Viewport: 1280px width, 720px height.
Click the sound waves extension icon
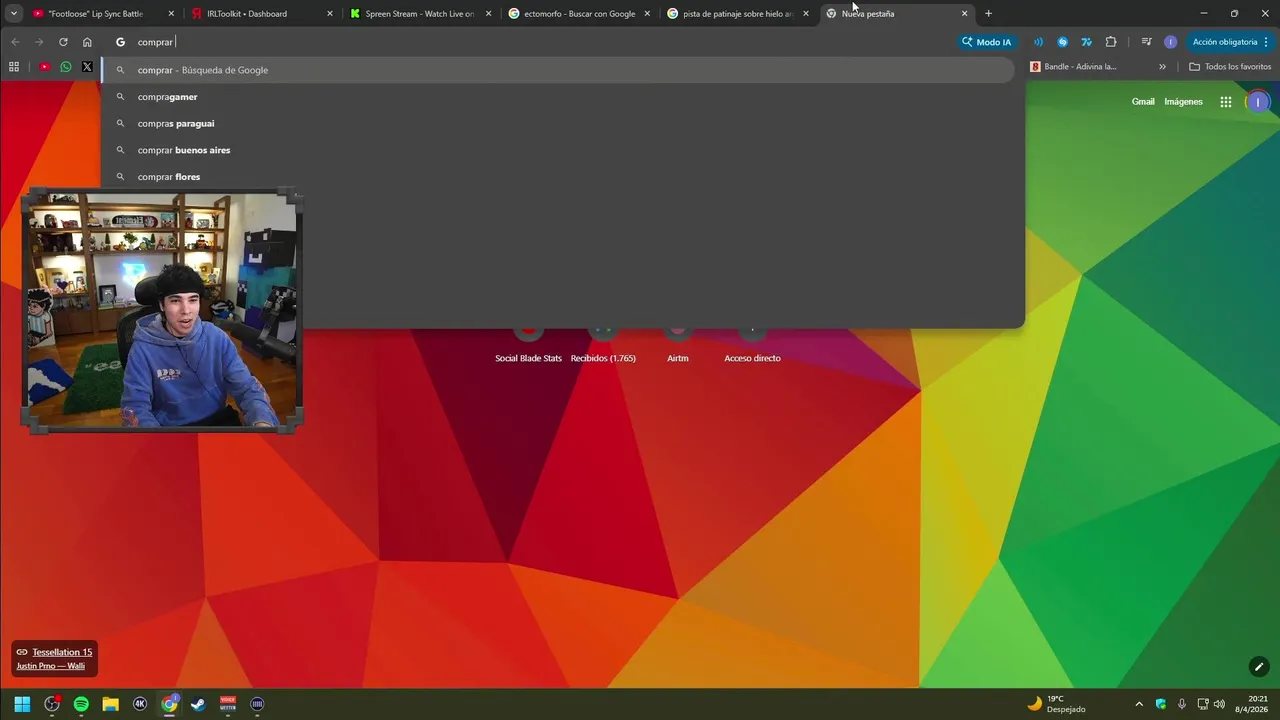click(x=1038, y=42)
